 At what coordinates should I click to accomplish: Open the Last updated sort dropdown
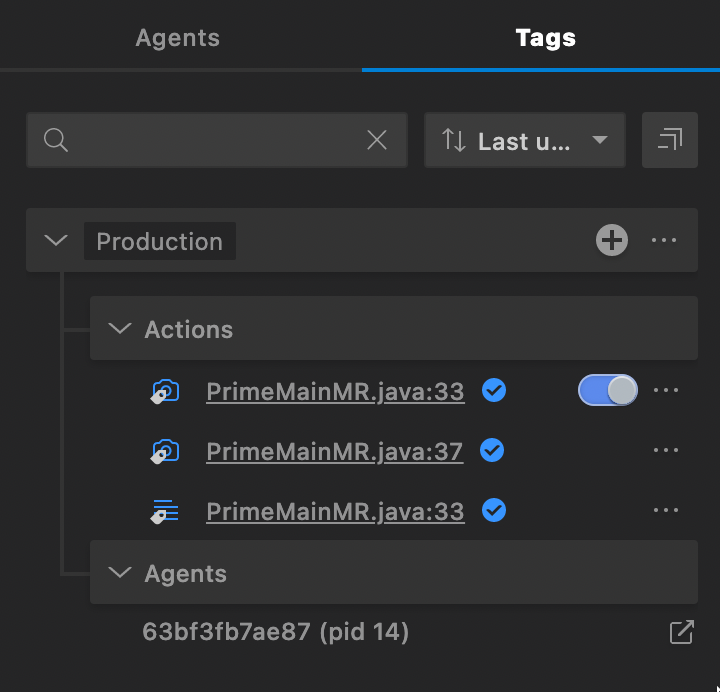pos(525,141)
